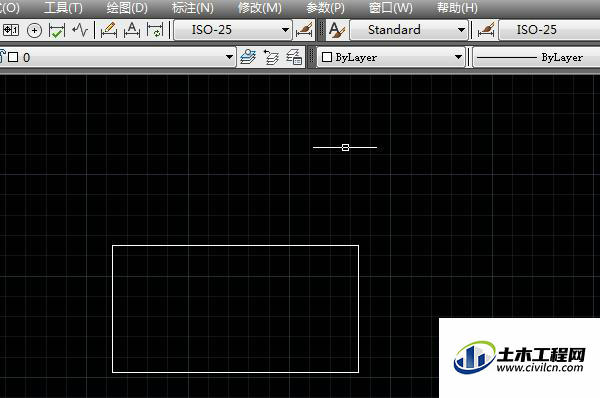This screenshot has width=600, height=398.
Task: Select the Dimension Text Edit tool
Action: 132,30
